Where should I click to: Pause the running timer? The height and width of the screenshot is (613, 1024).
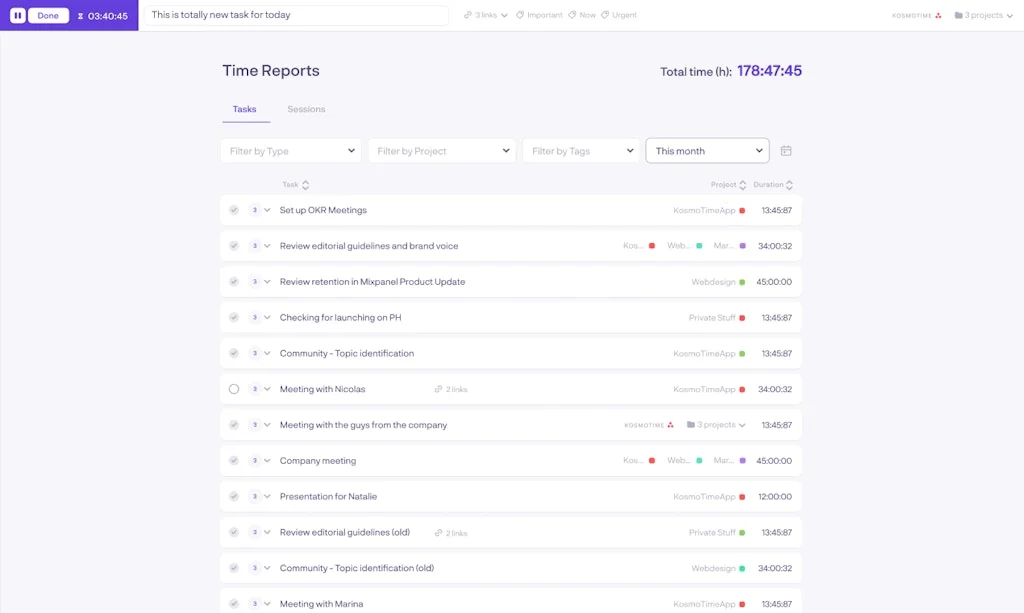[x=17, y=16]
